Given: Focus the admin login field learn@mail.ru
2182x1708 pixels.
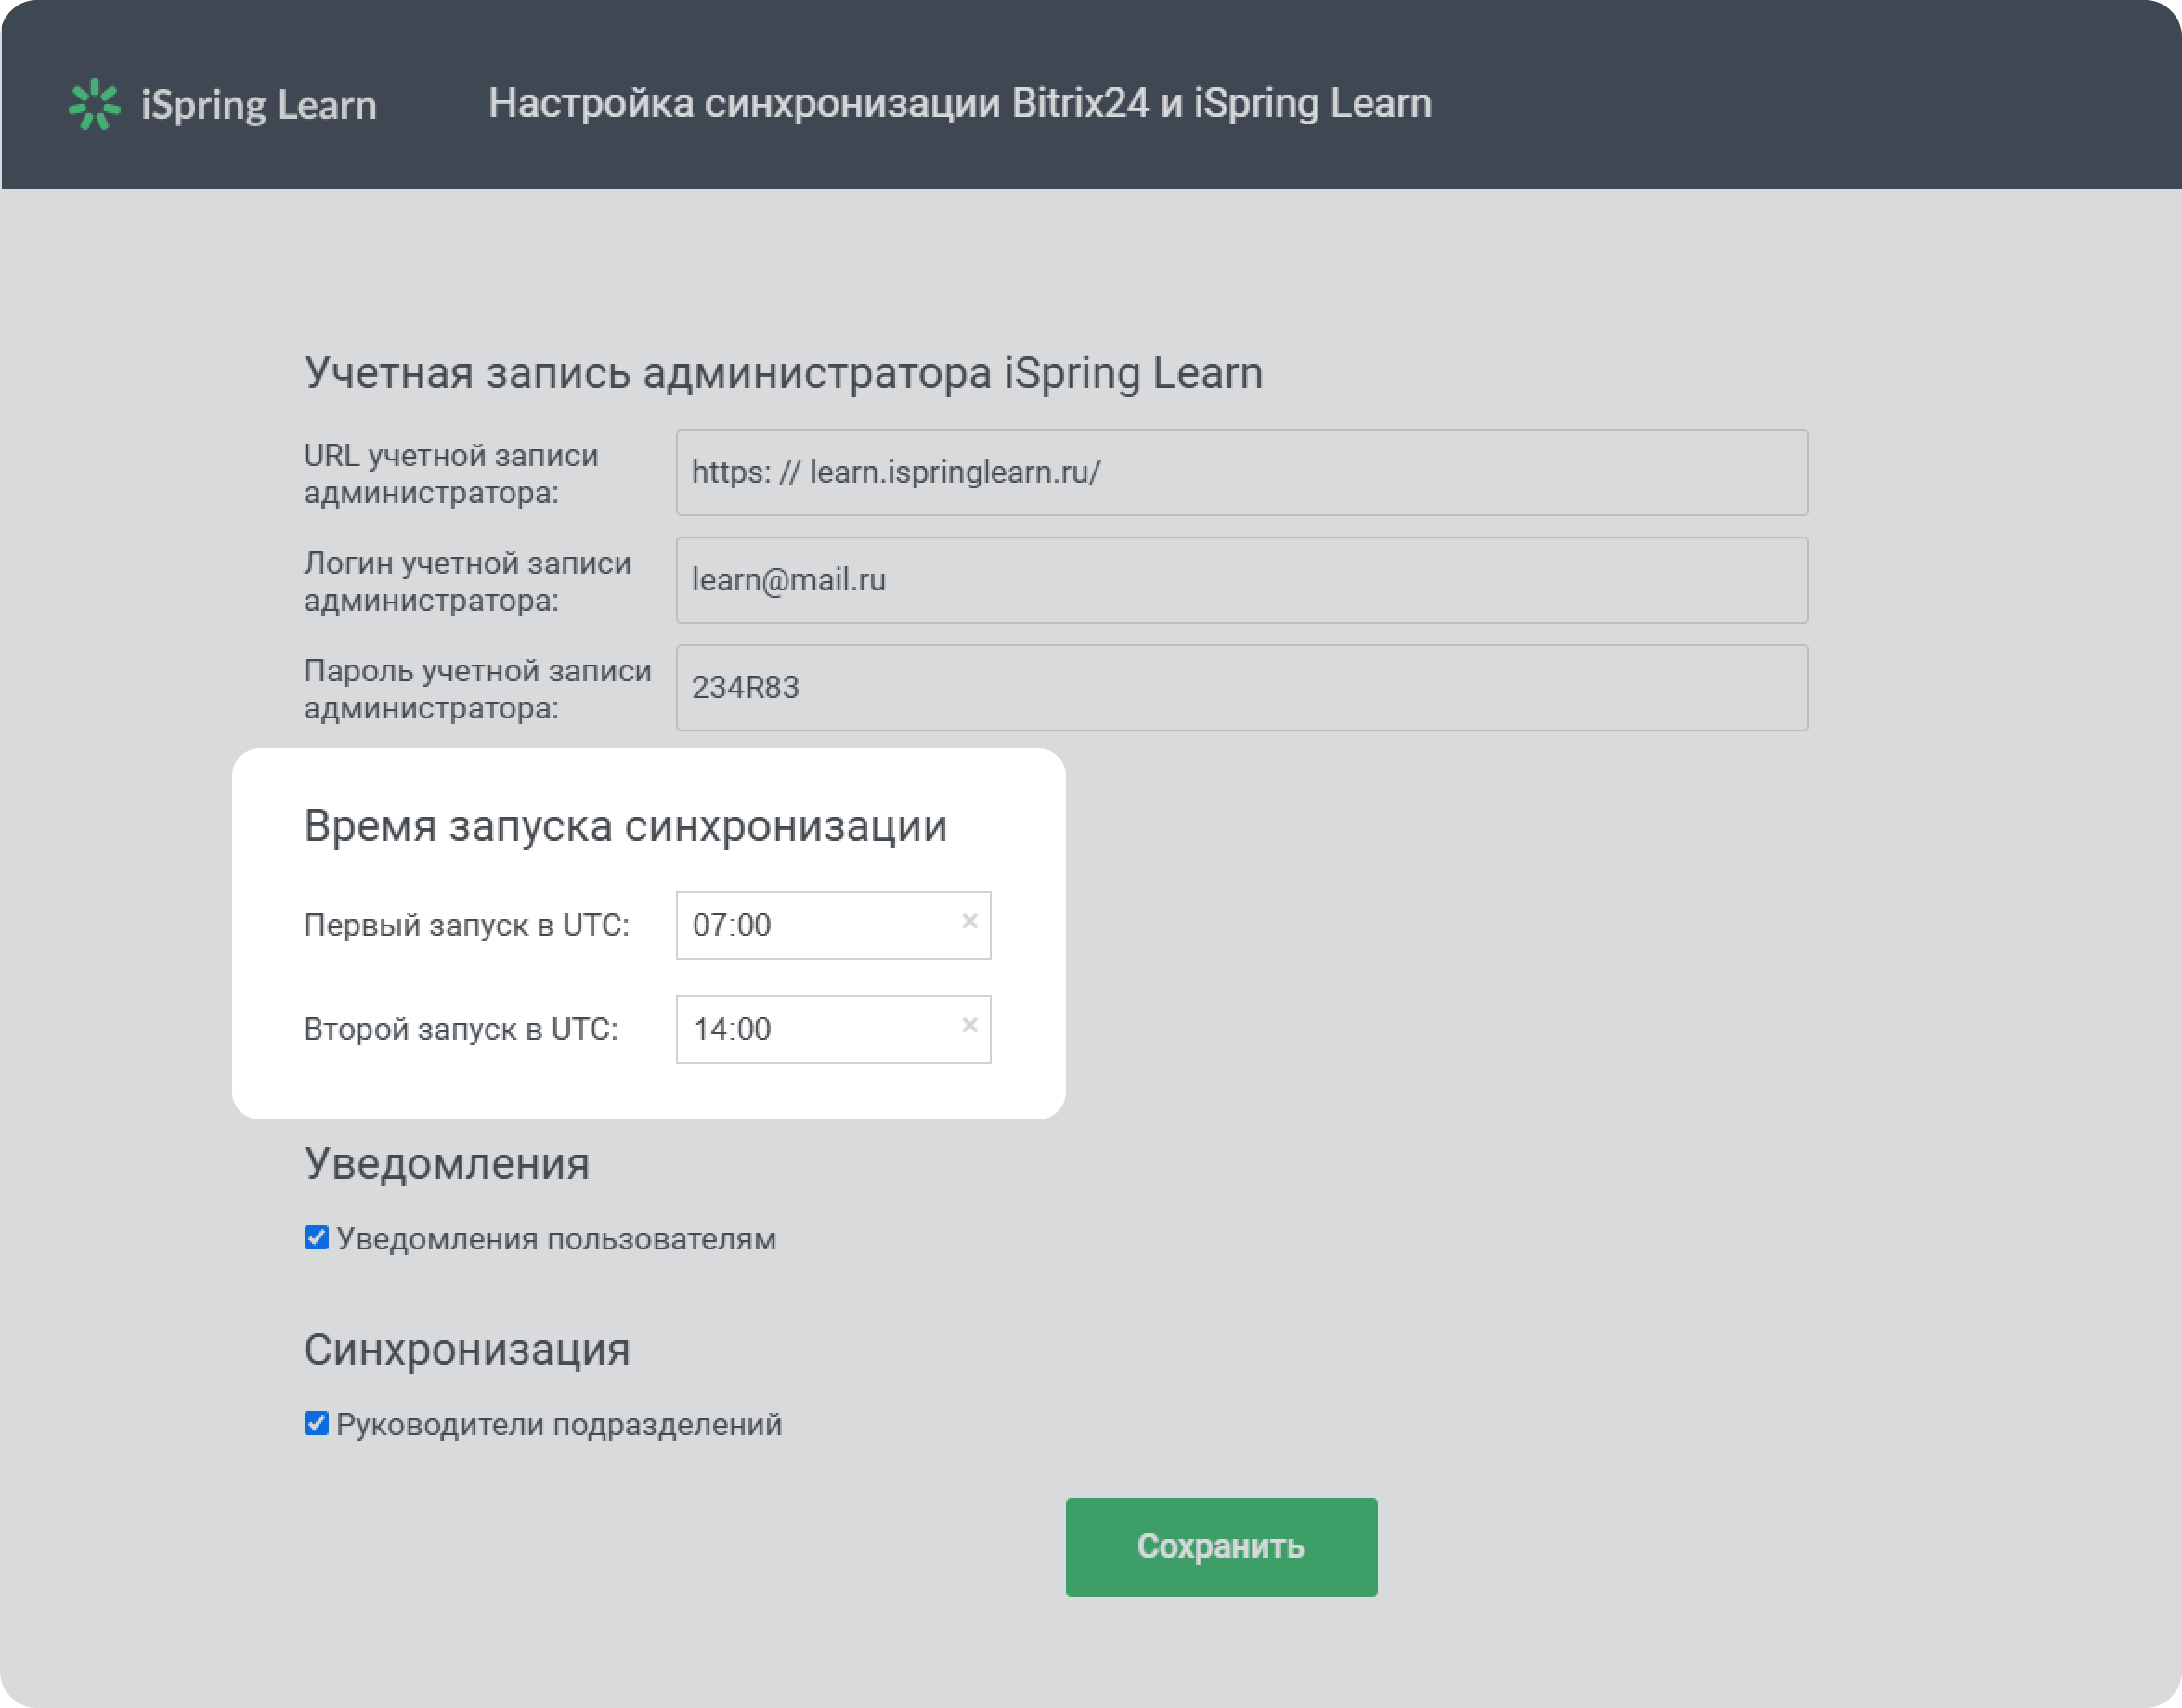Looking at the screenshot, I should tap(1241, 580).
